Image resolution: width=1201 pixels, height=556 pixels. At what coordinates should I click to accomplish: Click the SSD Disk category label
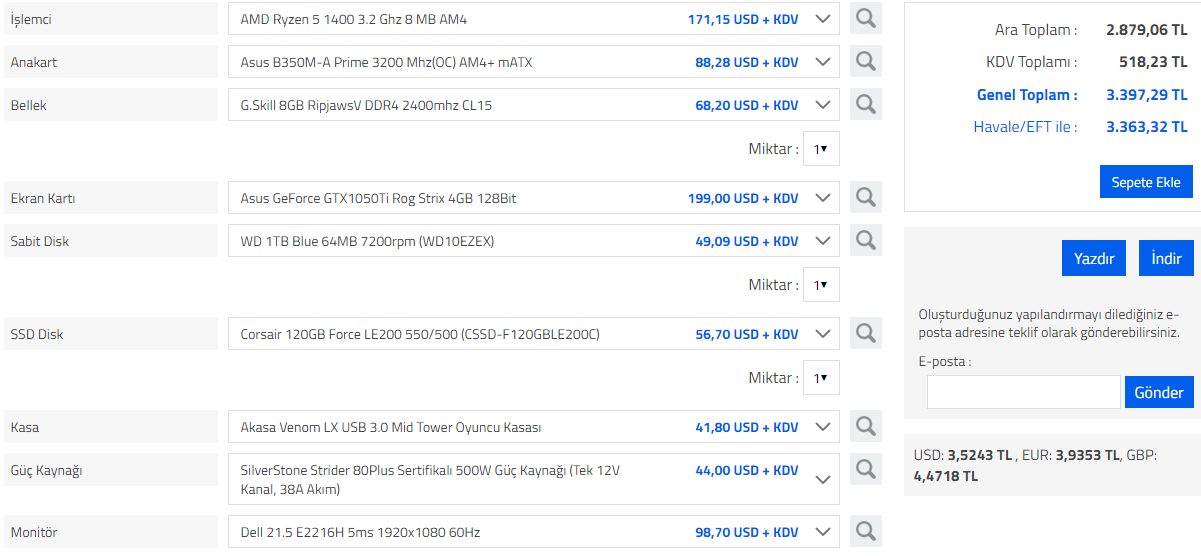[111, 334]
